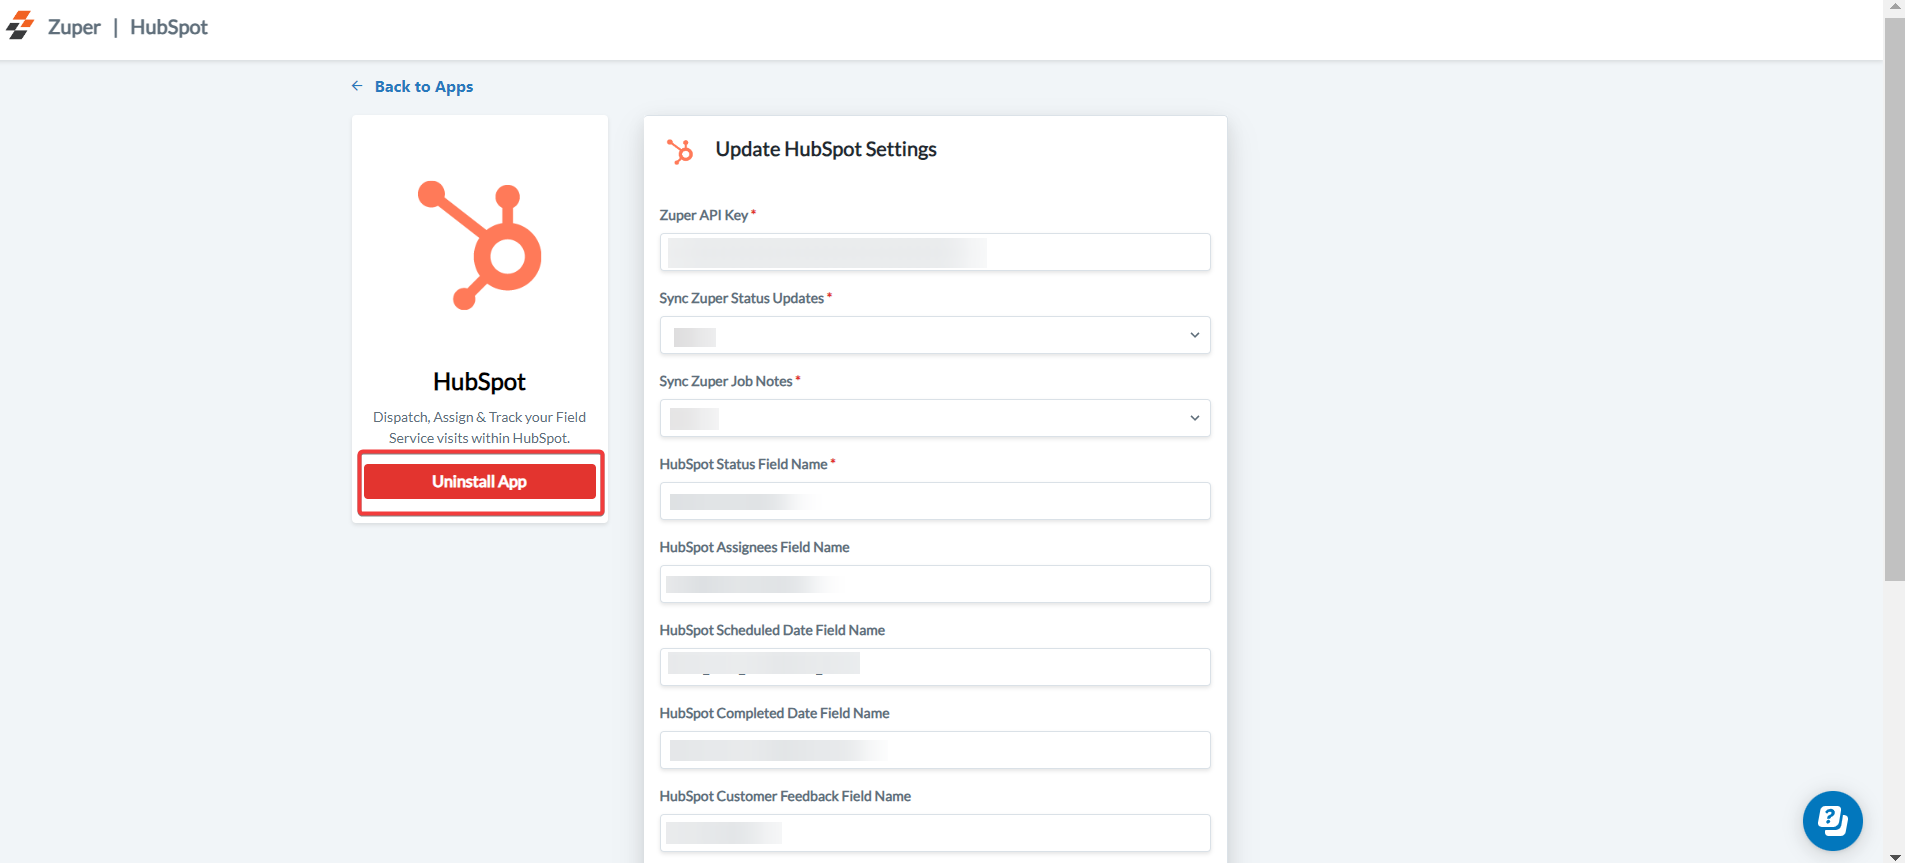Open the help chat widget

tap(1832, 821)
